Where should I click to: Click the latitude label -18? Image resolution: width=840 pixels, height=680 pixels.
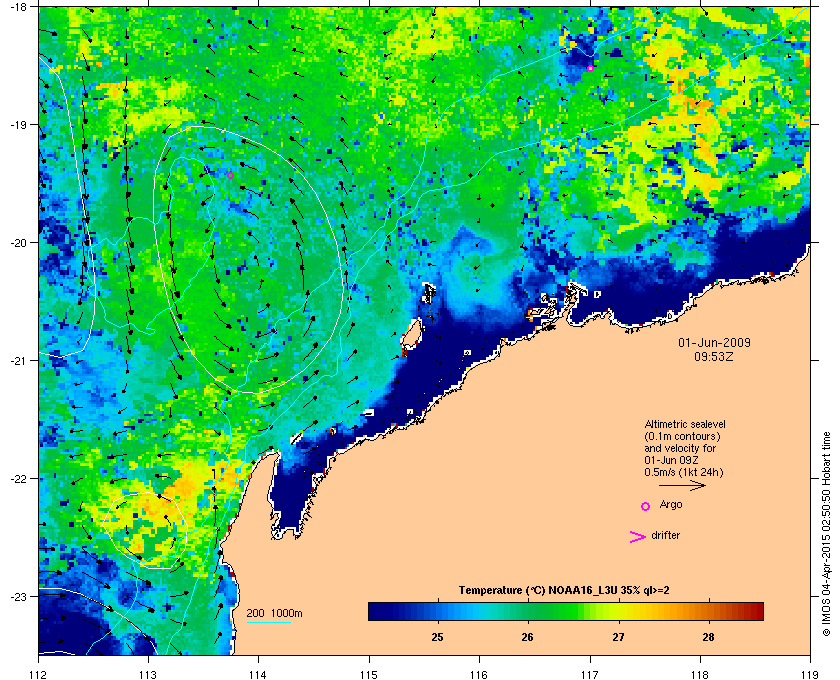click(x=18, y=6)
